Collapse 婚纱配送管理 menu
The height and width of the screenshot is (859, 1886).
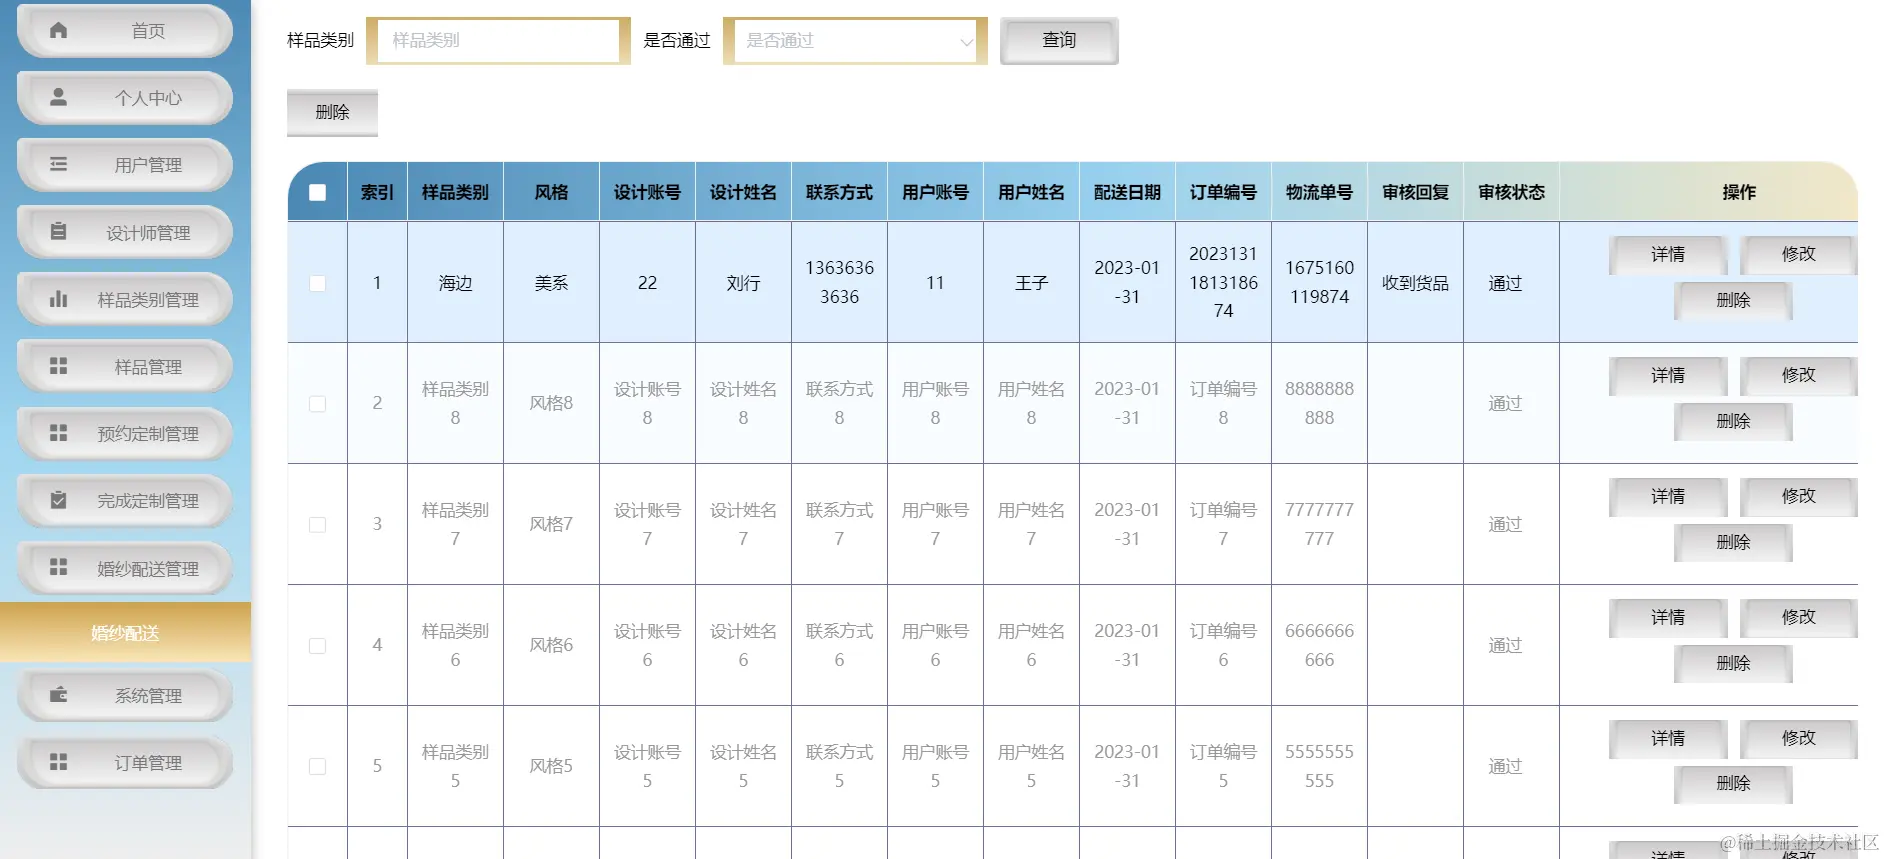coord(125,568)
